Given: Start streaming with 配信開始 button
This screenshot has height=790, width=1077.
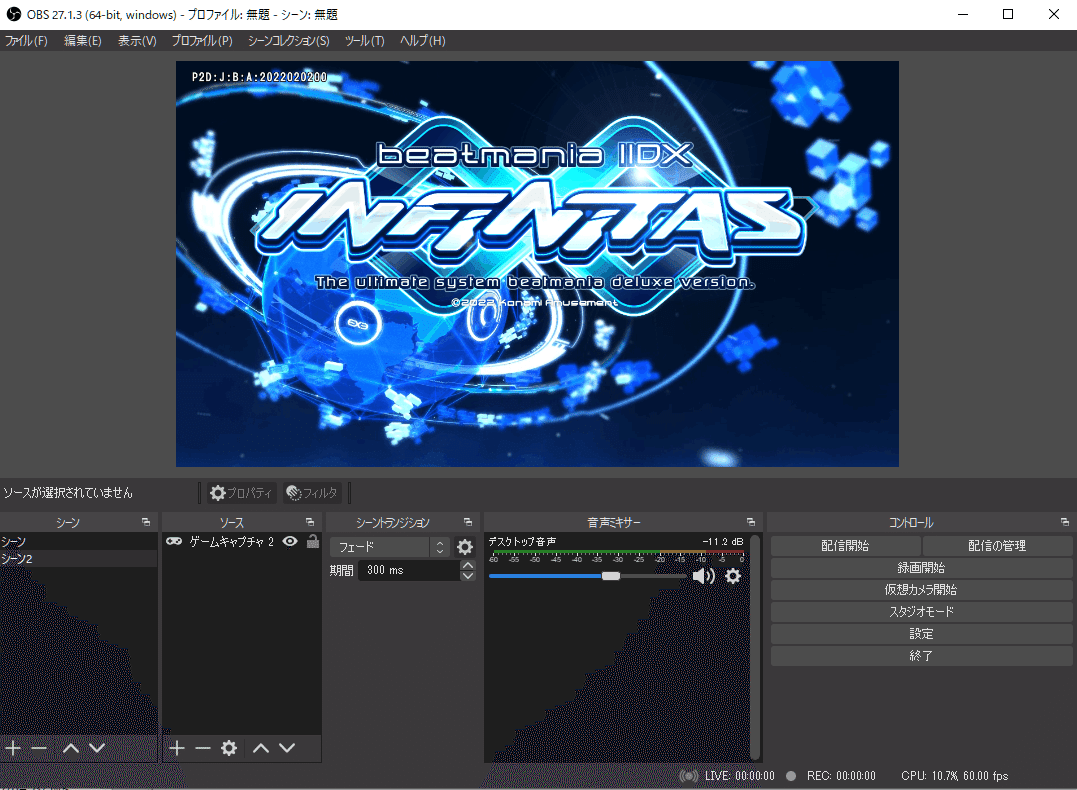Looking at the screenshot, I should [x=846, y=545].
